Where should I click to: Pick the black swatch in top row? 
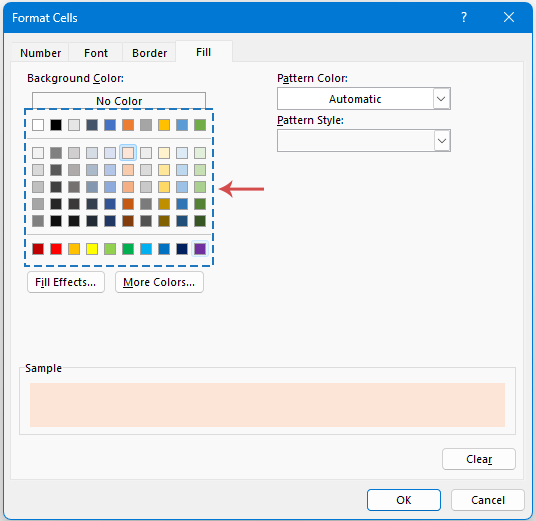click(56, 125)
